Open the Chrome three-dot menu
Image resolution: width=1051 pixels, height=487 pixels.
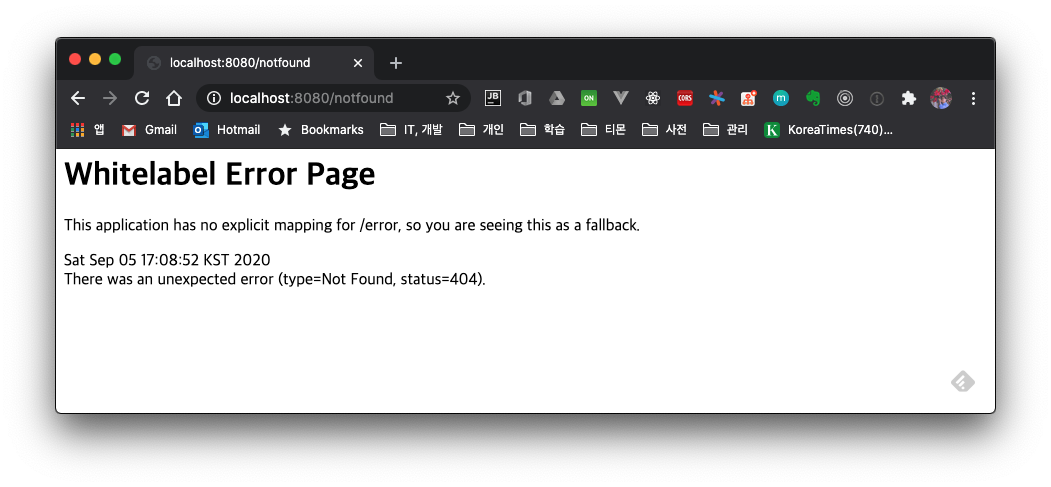pos(973,98)
